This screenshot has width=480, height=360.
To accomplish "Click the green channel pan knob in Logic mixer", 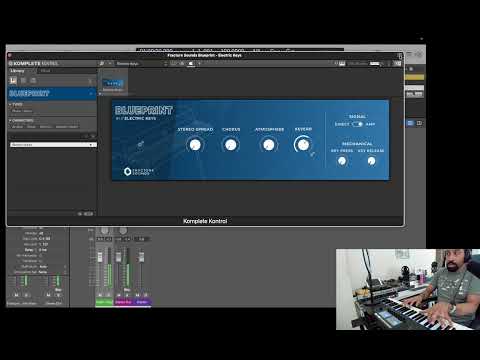I will tap(105, 231).
